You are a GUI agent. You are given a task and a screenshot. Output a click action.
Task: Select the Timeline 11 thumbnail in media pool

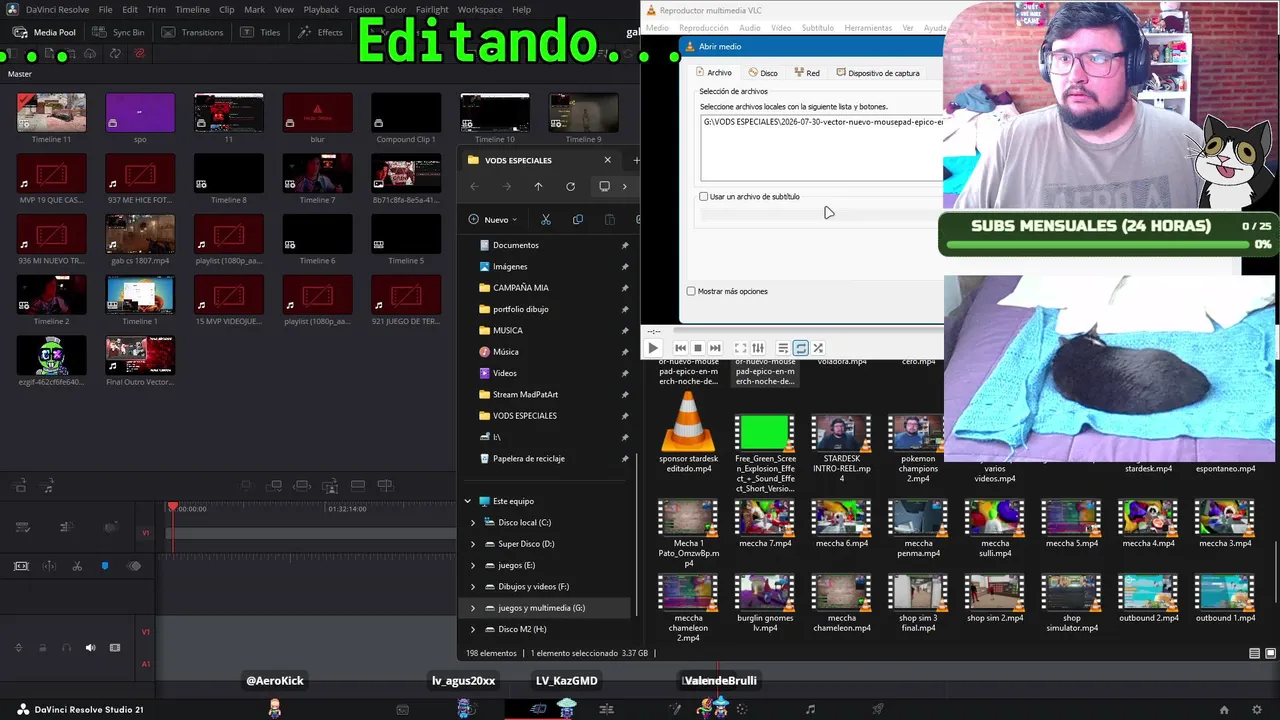coord(51,113)
